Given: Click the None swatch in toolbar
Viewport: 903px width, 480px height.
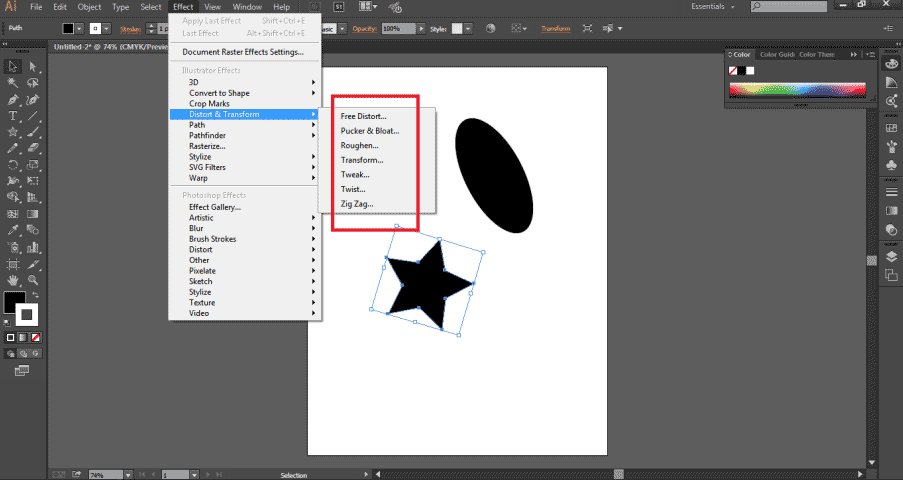Looking at the screenshot, I should coord(36,339).
